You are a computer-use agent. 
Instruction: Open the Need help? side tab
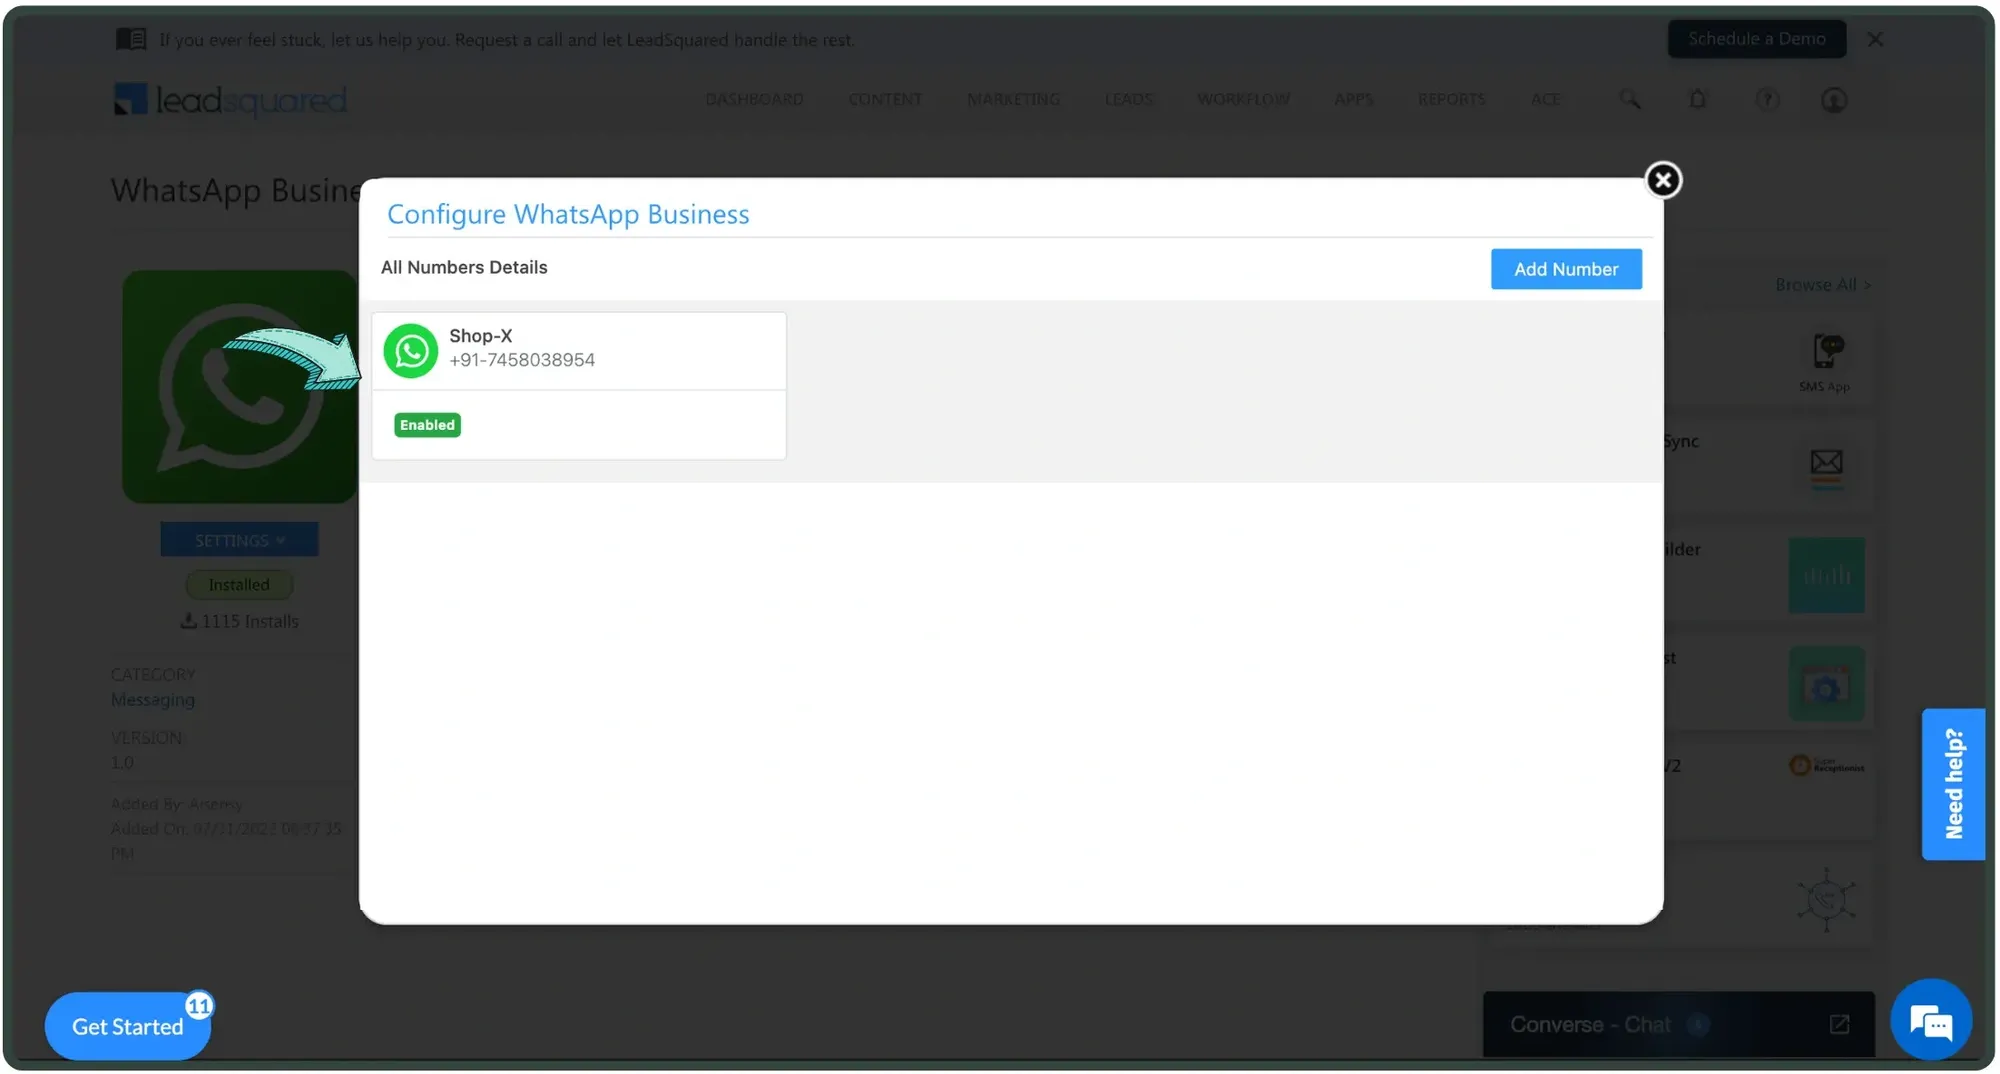[x=1953, y=784]
